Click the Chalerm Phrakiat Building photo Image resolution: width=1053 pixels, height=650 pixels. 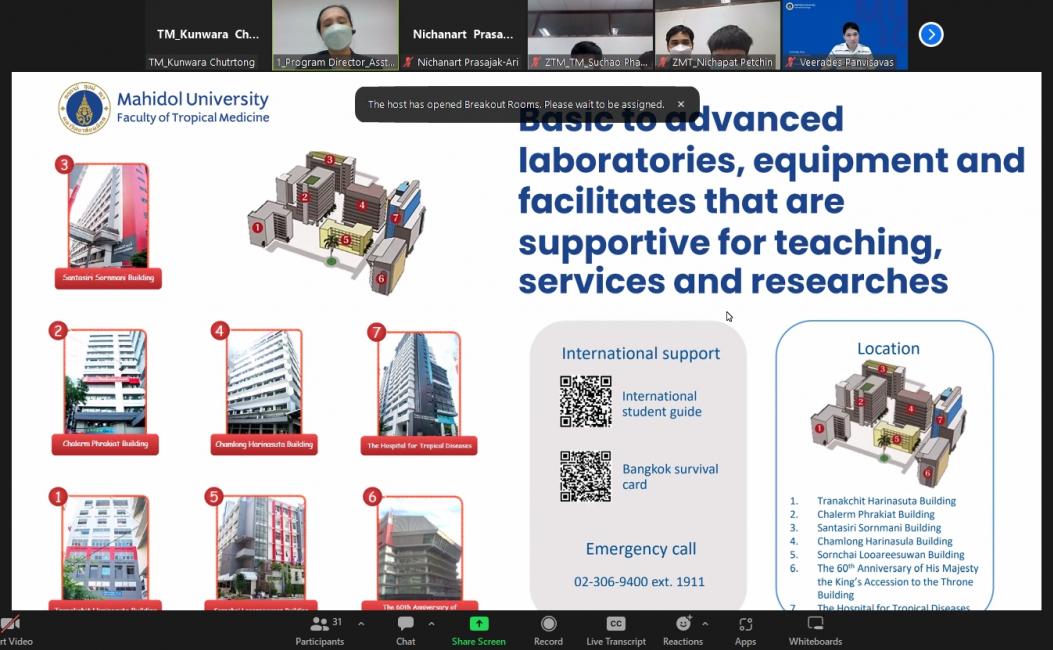(x=105, y=381)
